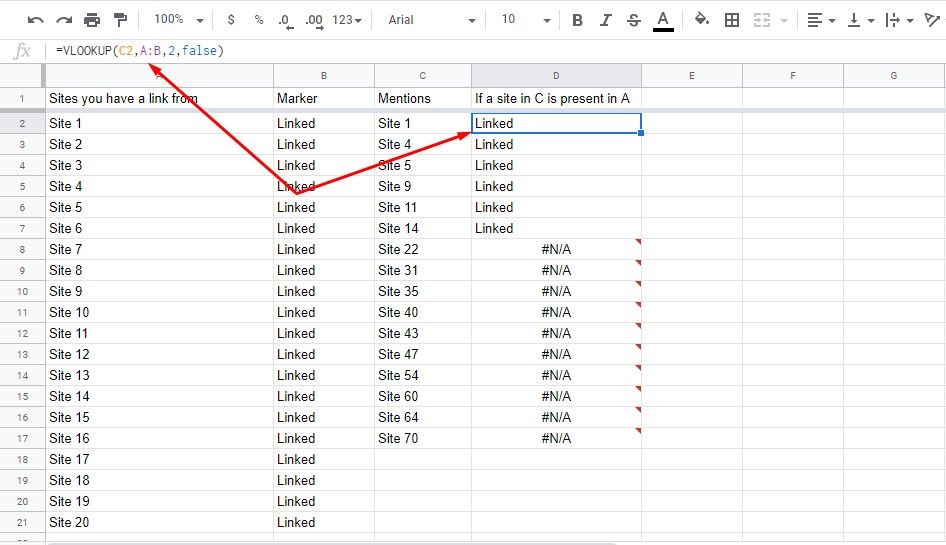The height and width of the screenshot is (545, 946).
Task: Open the Vertical align dropdown
Action: tap(861, 20)
